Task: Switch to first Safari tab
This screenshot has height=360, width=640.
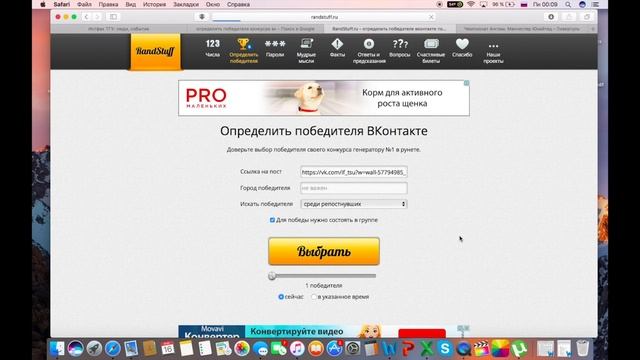Action: pyautogui.click(x=119, y=29)
